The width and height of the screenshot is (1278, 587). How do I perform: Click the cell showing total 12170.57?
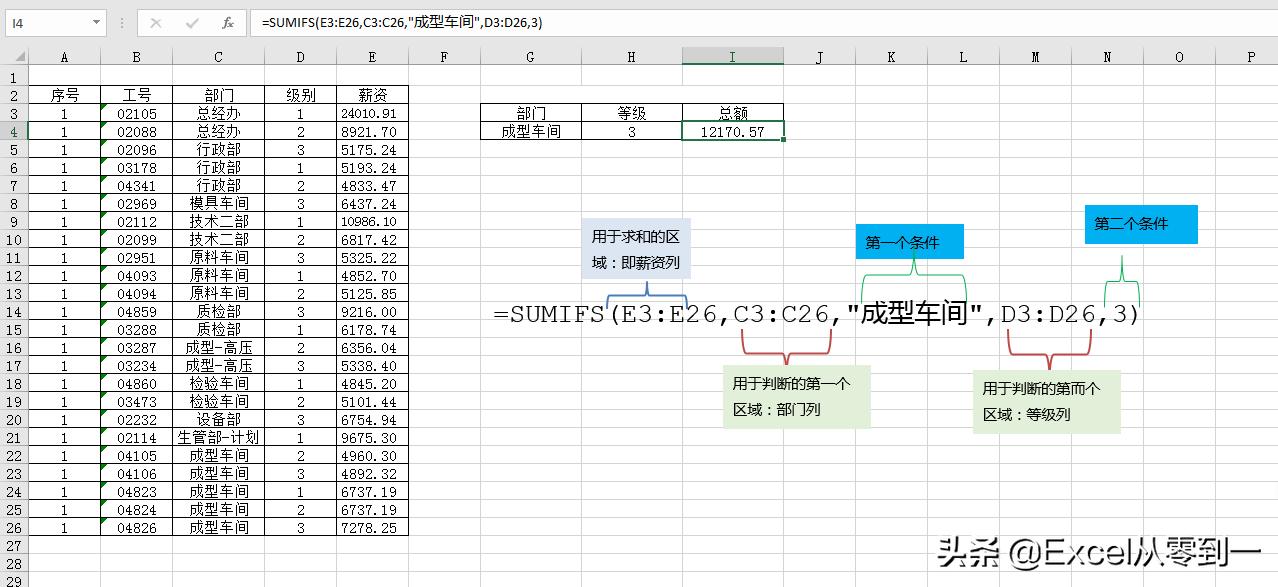[733, 131]
